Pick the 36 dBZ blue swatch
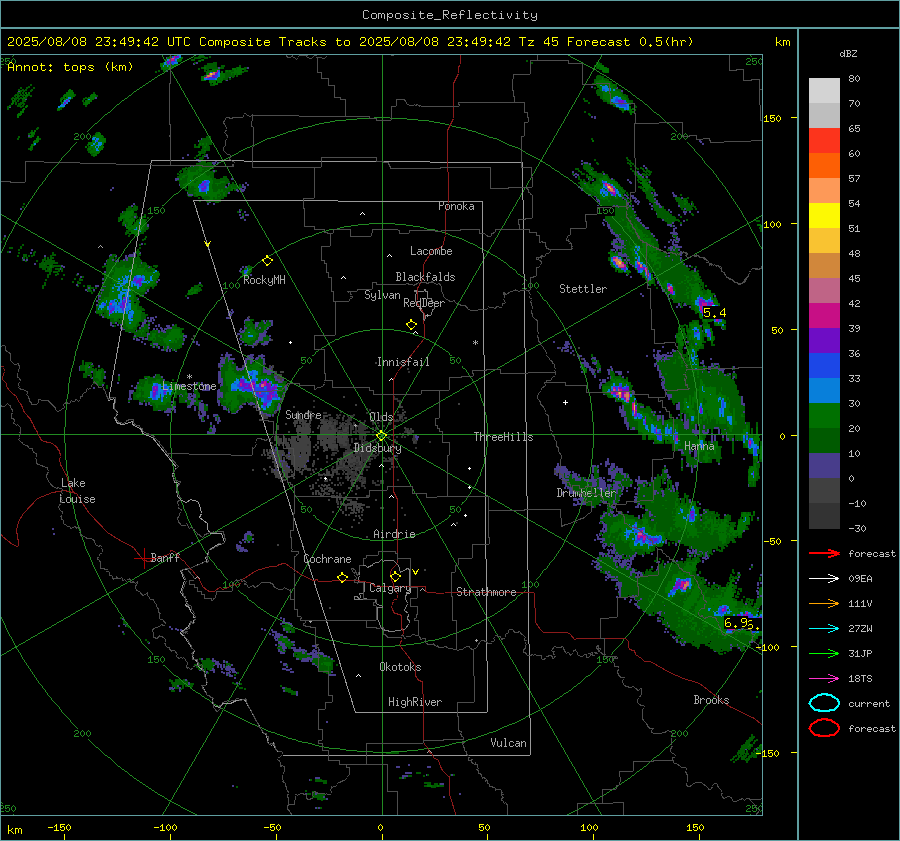 [x=824, y=365]
